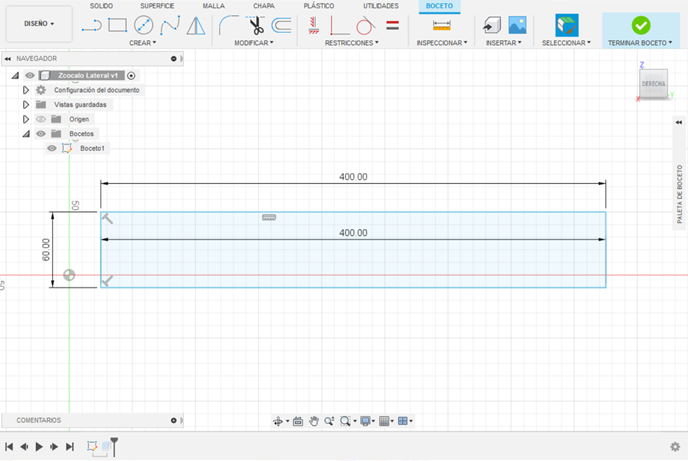Image resolution: width=688 pixels, height=461 pixels.
Task: Click the Measure inspect icon
Action: 441,25
